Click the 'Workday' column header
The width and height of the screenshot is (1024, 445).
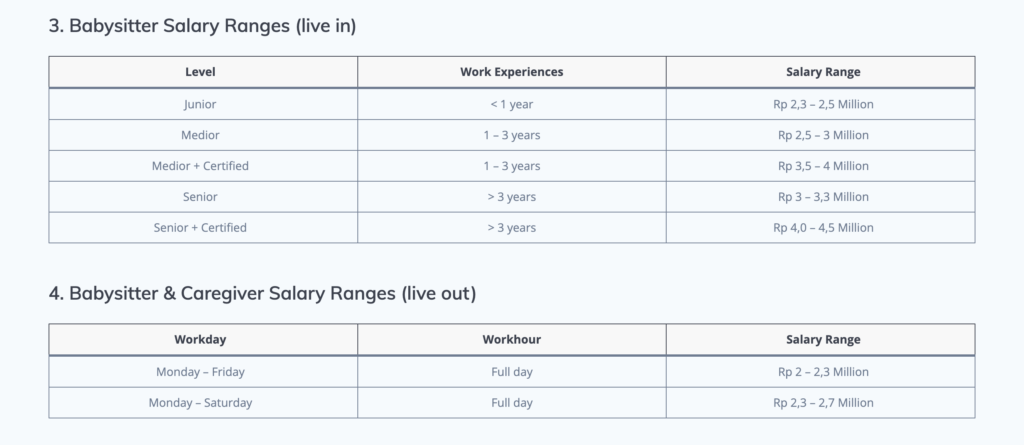[200, 340]
